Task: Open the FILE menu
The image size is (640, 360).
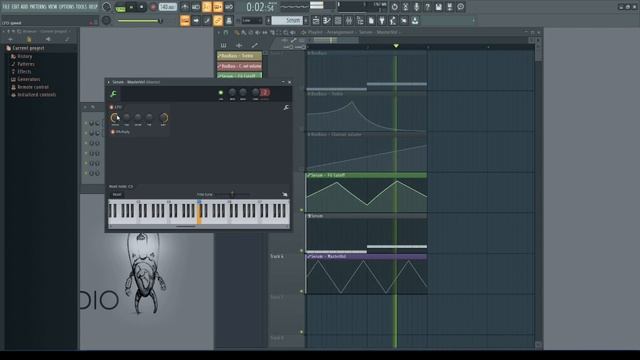Action: click(x=6, y=7)
